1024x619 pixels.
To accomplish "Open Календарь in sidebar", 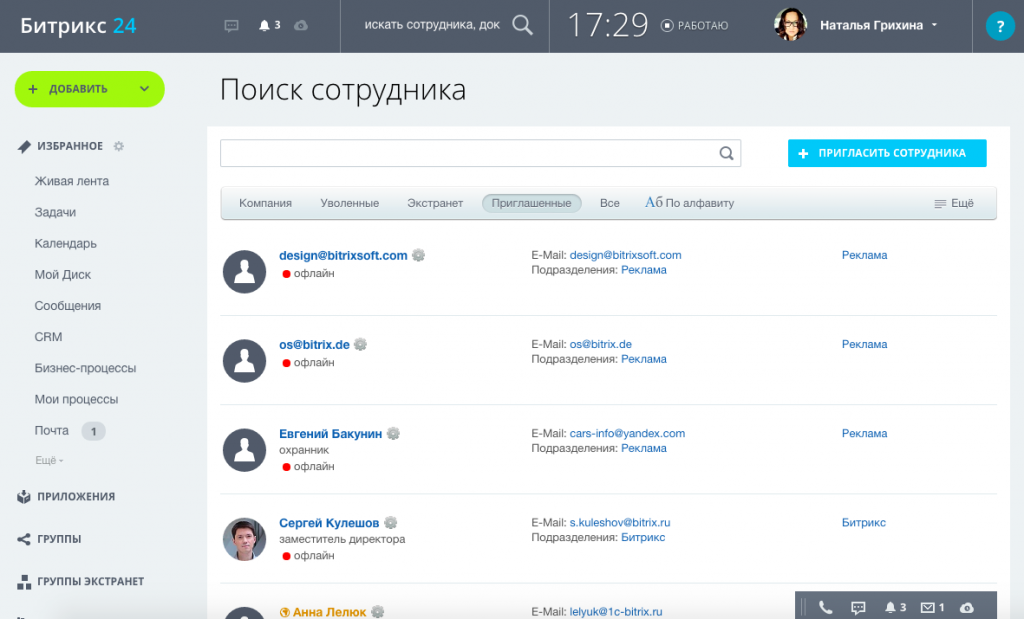I will coord(65,244).
